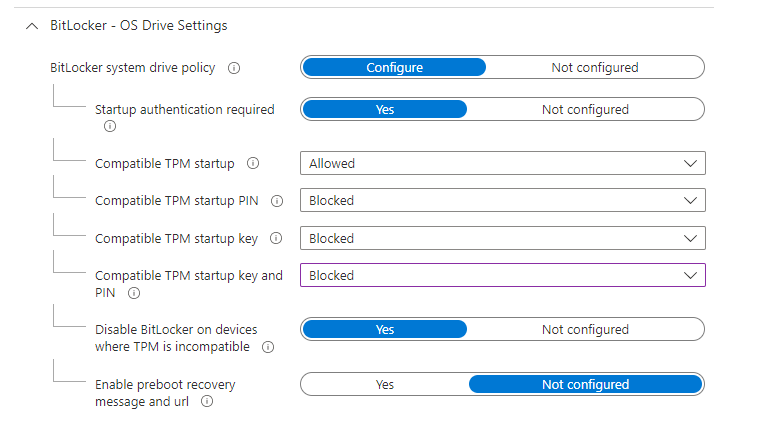Set preboot recovery message to Not configured

click(x=586, y=384)
